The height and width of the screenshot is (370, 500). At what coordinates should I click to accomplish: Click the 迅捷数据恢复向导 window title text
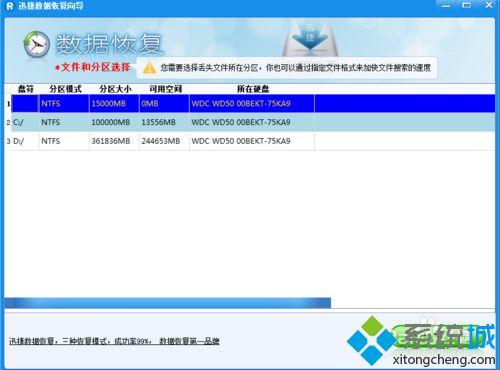coord(51,6)
